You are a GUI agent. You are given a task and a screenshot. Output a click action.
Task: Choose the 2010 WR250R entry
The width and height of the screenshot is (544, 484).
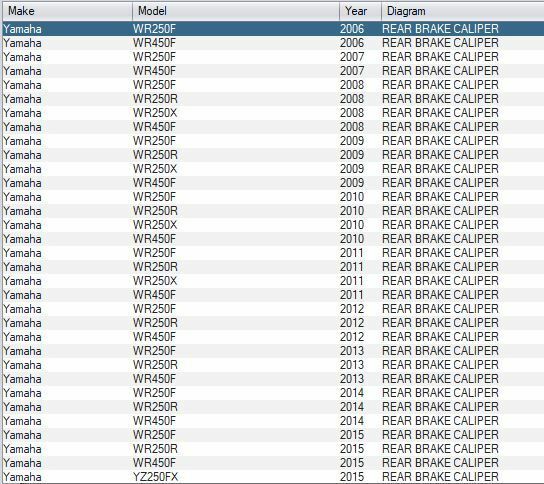click(273, 211)
